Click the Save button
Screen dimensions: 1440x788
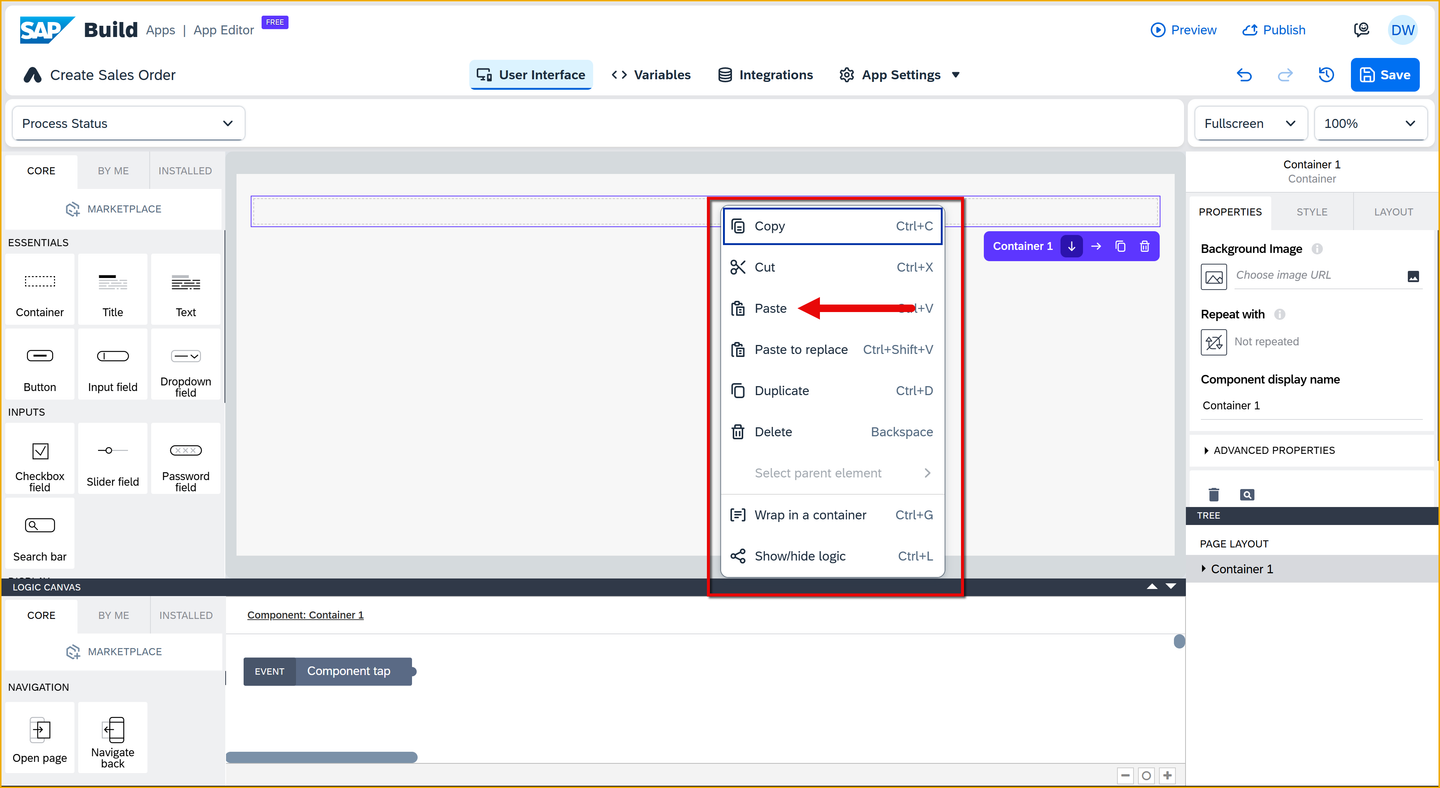[1385, 75]
